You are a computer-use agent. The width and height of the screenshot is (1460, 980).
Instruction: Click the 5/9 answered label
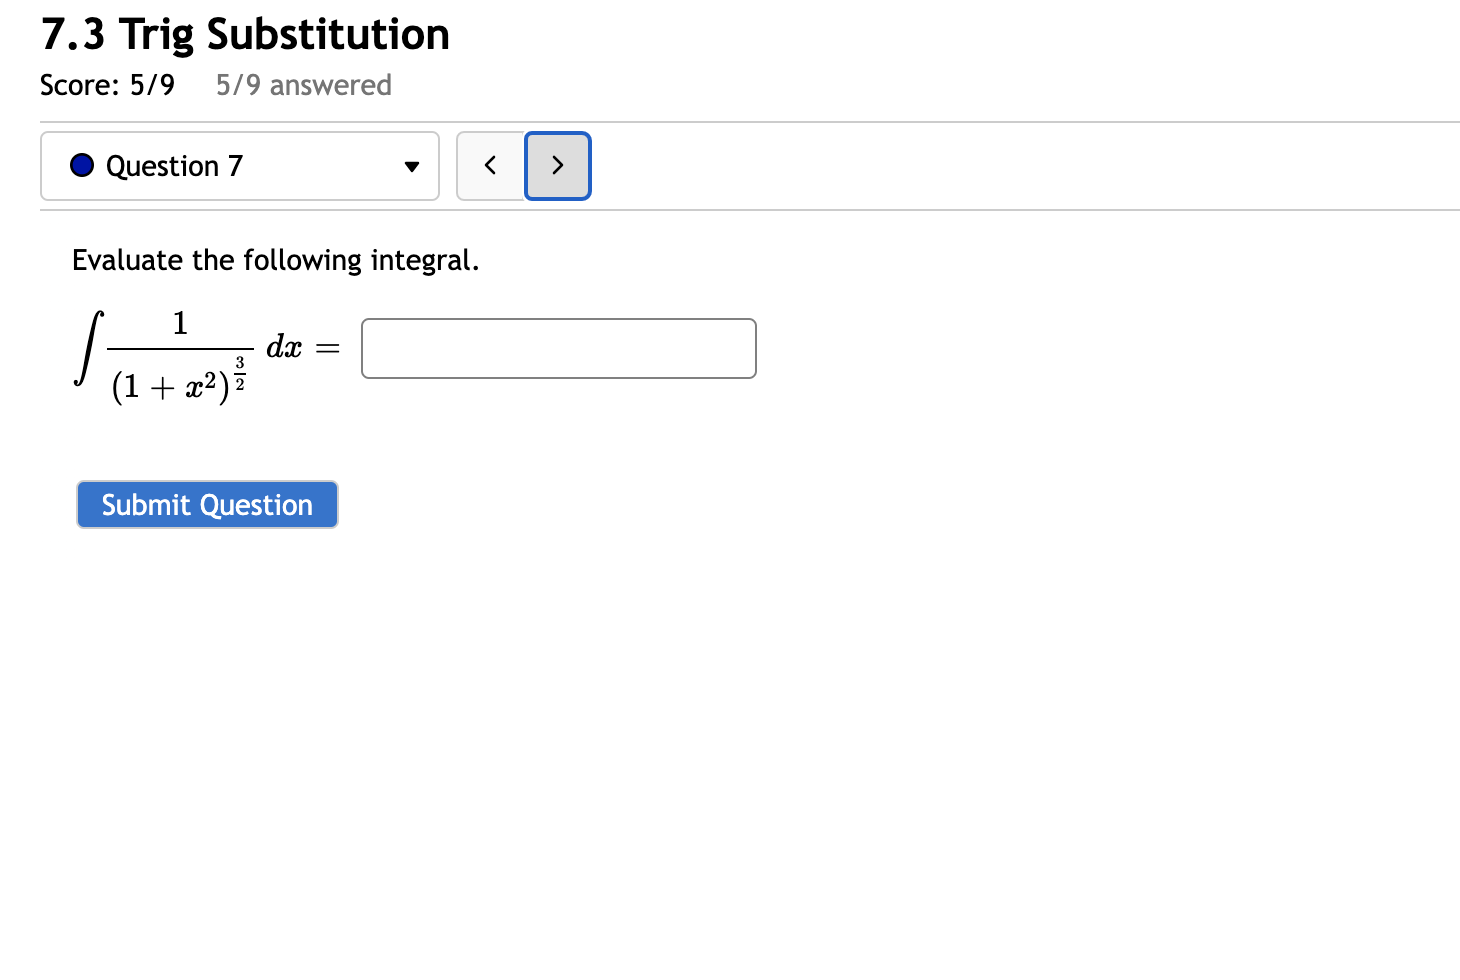(303, 85)
